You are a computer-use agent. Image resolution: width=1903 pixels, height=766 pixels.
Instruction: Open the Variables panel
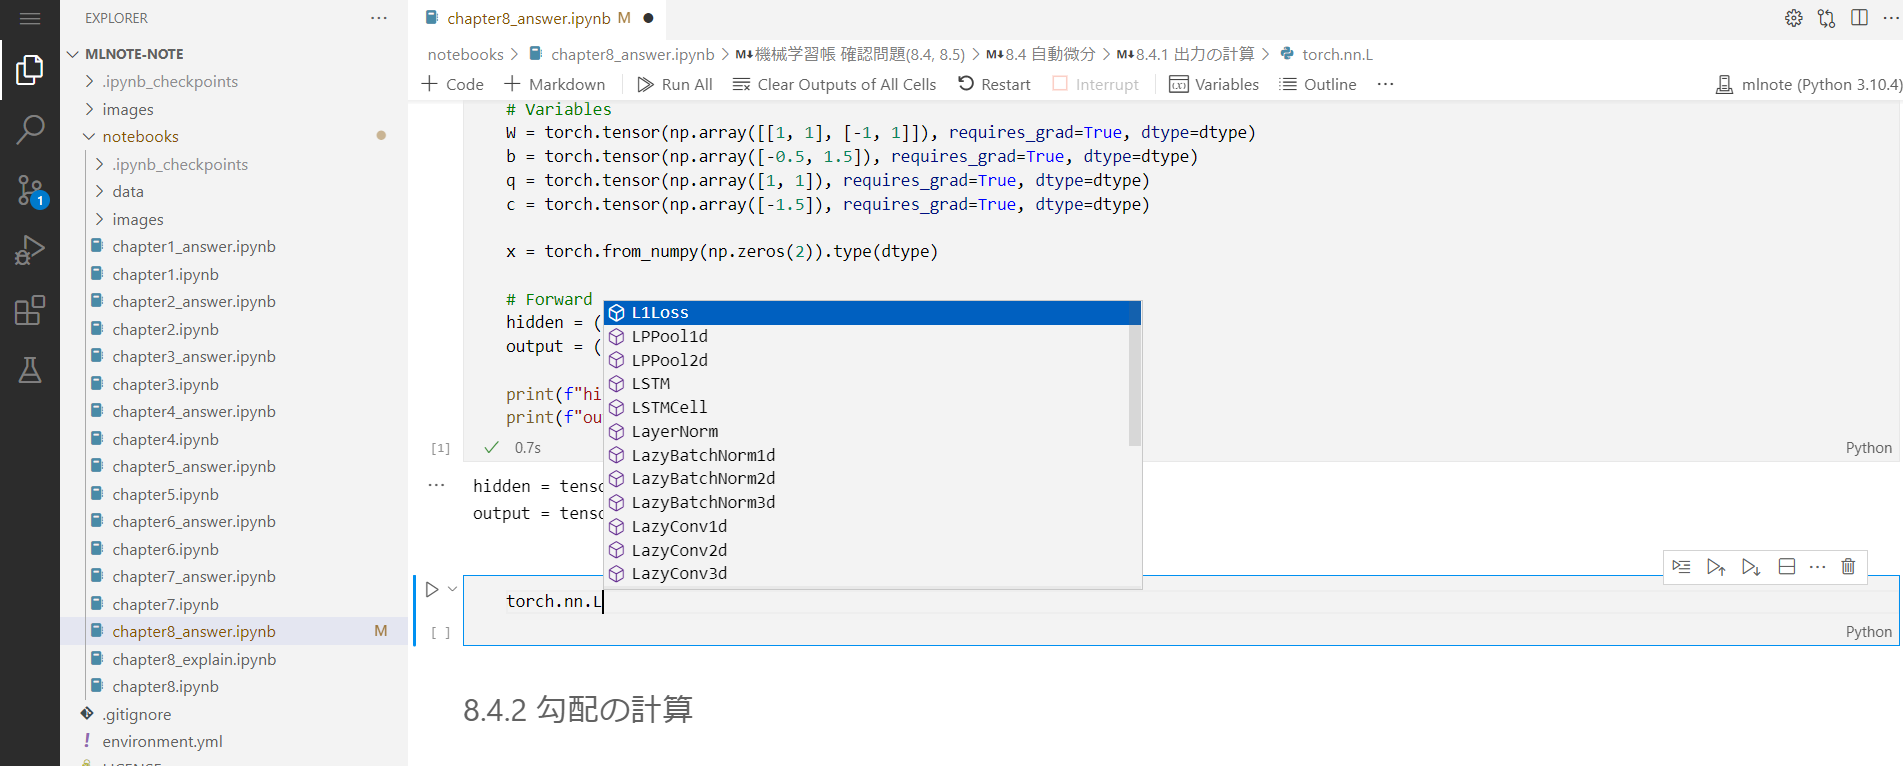click(1214, 84)
